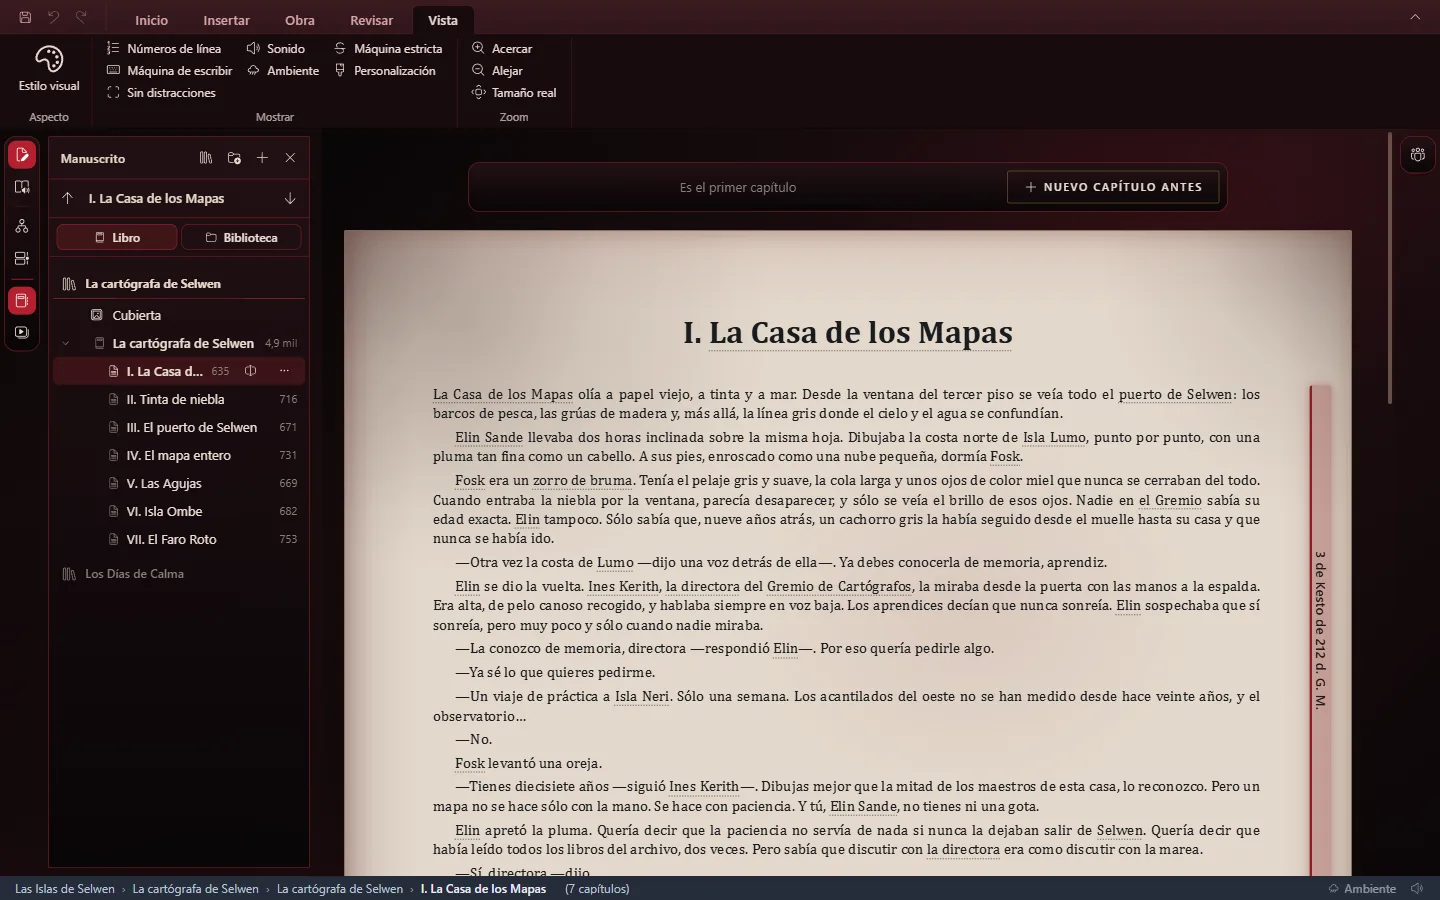Collapse the ribbon with the top-right chevron
1440x900 pixels.
[1415, 17]
